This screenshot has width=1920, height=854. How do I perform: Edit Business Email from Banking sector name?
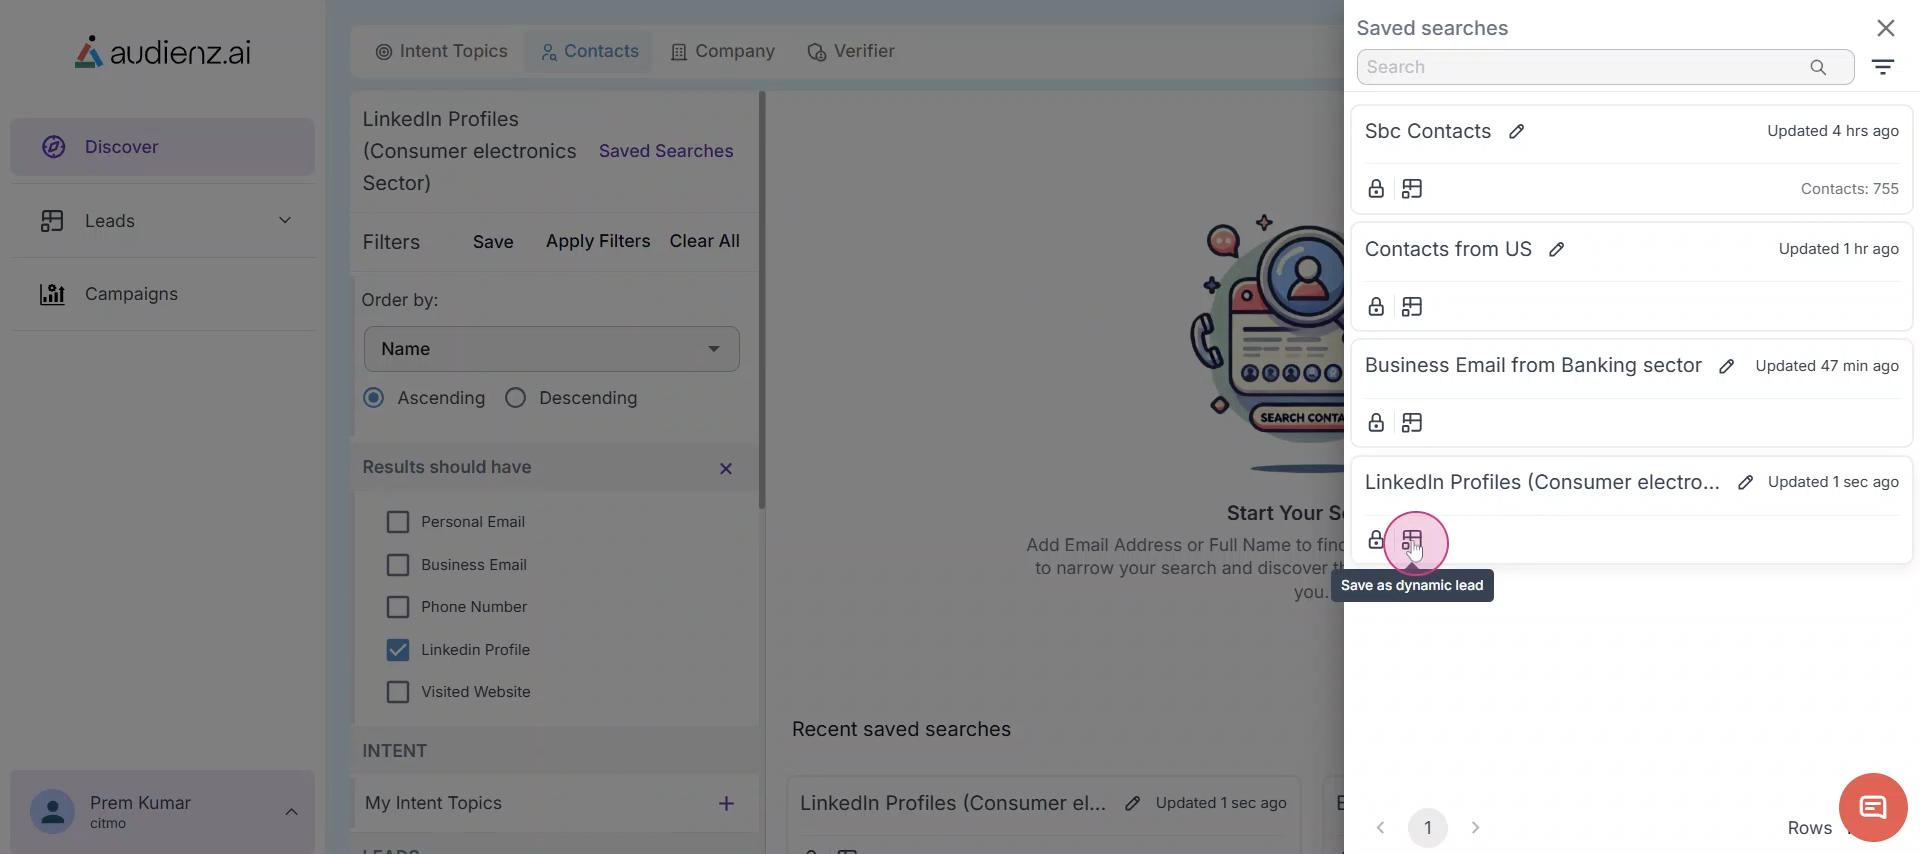pos(1727,366)
